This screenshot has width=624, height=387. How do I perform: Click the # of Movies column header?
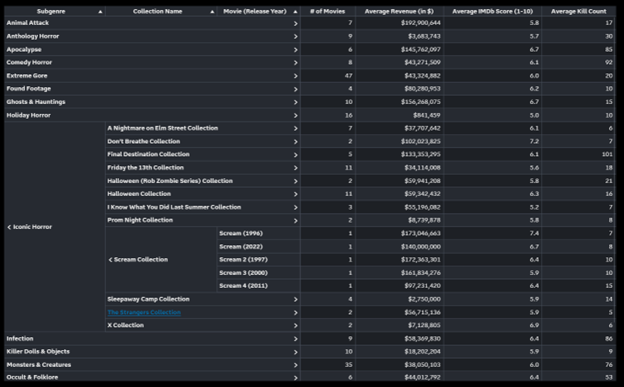(328, 11)
